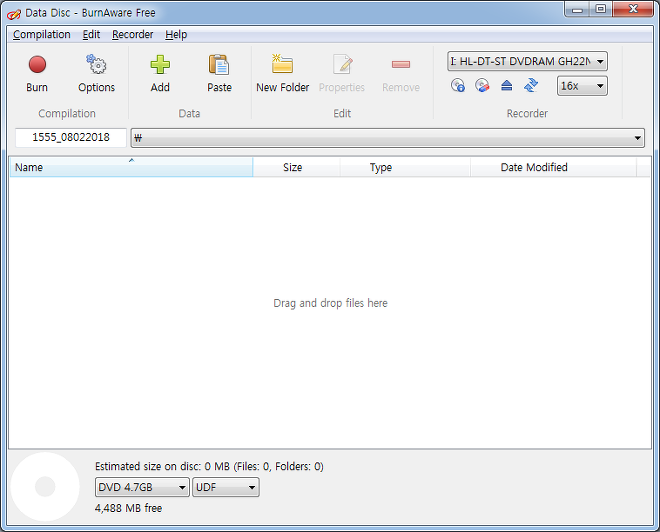Expand the HL-DT-ST DVDRAM recorder dropdown

527,61
